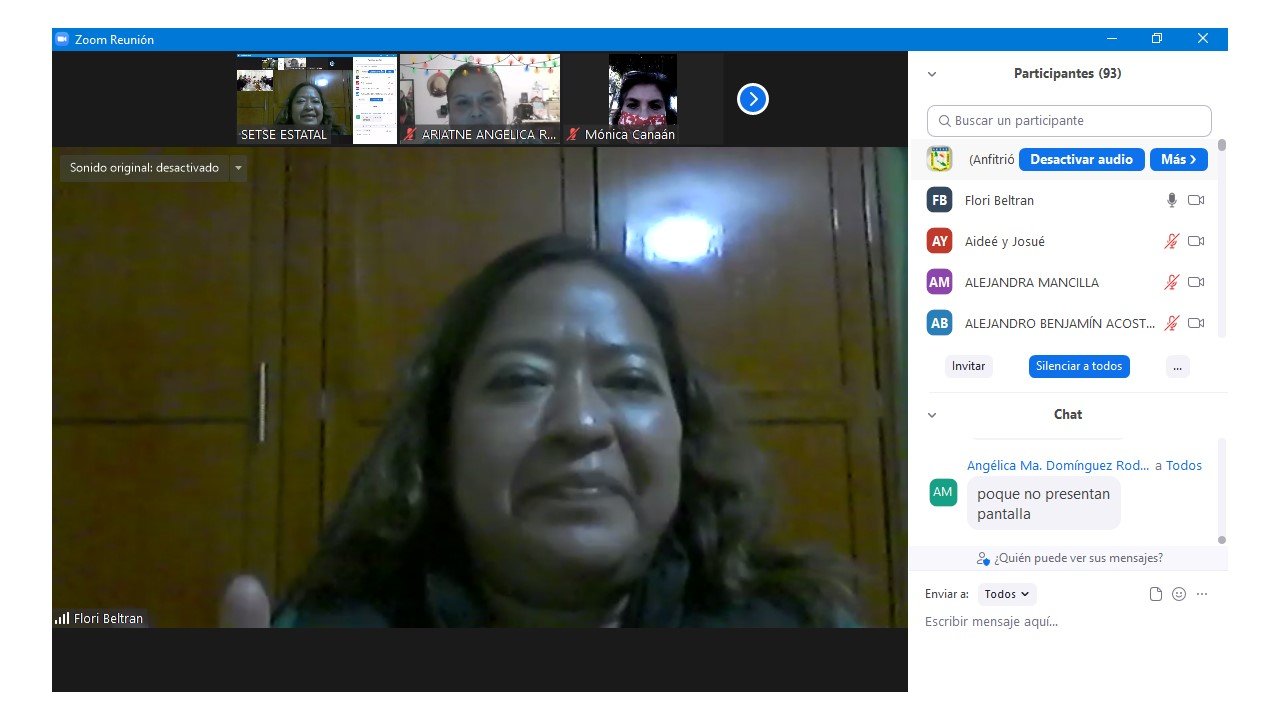
Task: Click the Flori Beltran name in participant list
Action: tap(999, 200)
